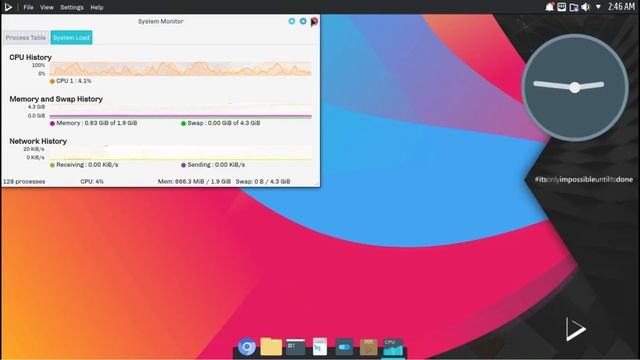This screenshot has width=640, height=360.
Task: Click 'CPU: 4%' in the status bar
Action: (92, 181)
